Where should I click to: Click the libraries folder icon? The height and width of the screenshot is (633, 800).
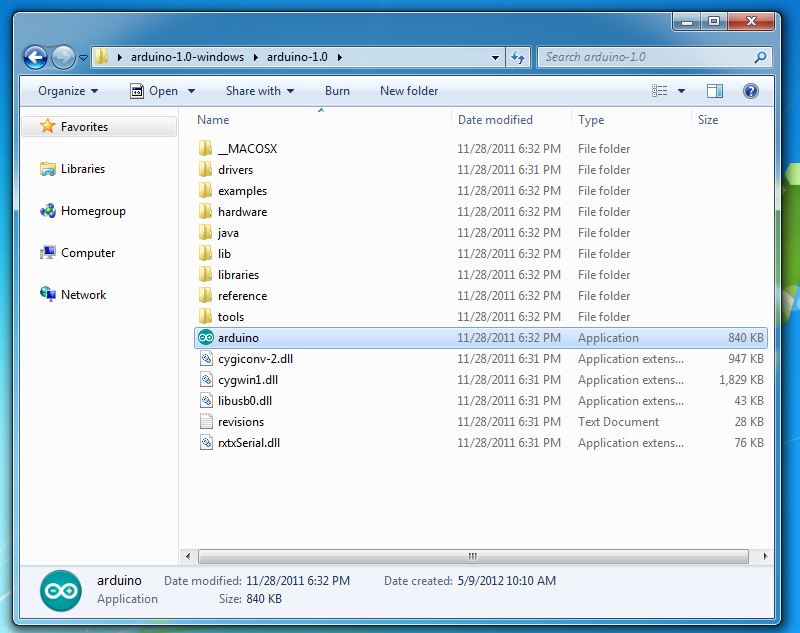click(x=205, y=274)
